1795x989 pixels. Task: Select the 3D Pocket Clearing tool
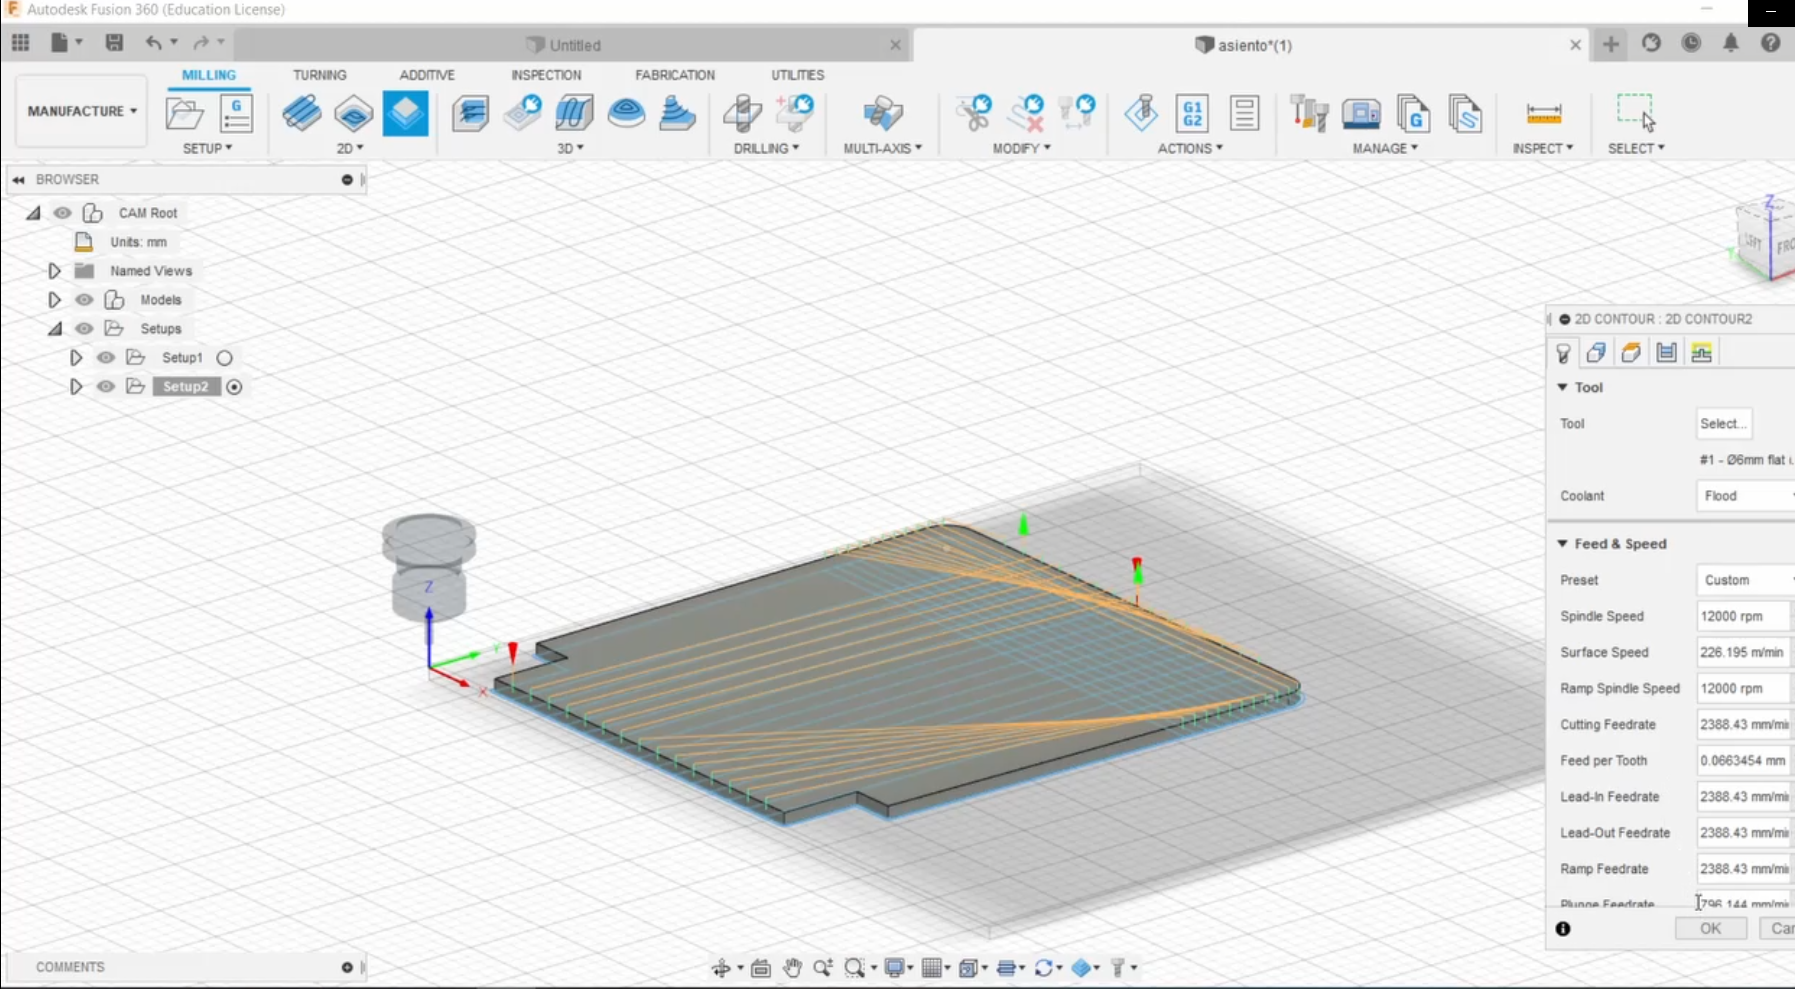522,113
